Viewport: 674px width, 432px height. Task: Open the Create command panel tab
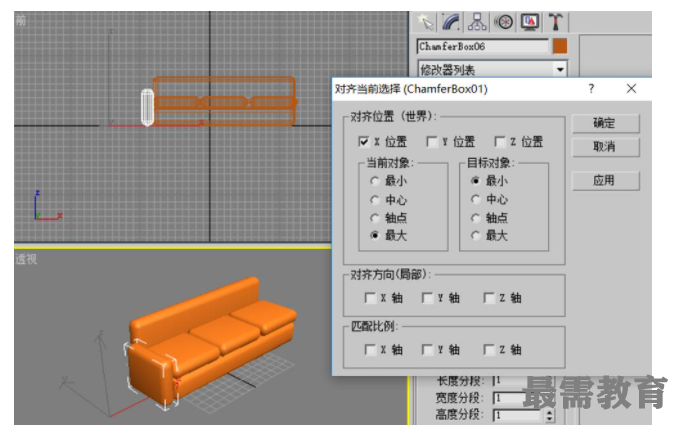(426, 22)
